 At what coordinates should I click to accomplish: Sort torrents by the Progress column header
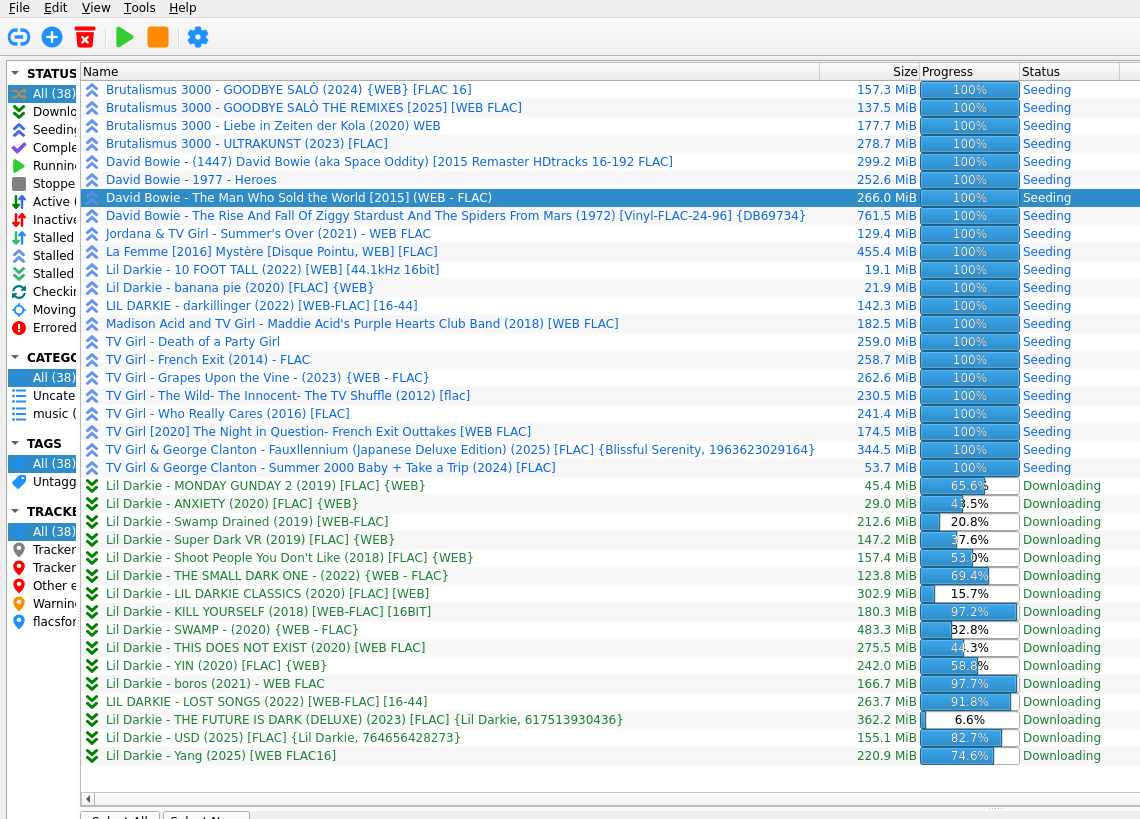[x=969, y=71]
